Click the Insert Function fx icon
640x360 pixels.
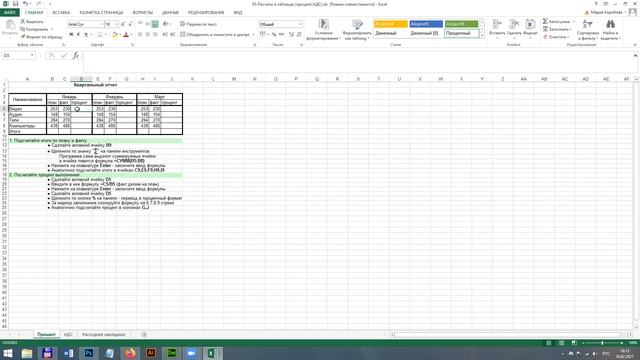click(76, 55)
